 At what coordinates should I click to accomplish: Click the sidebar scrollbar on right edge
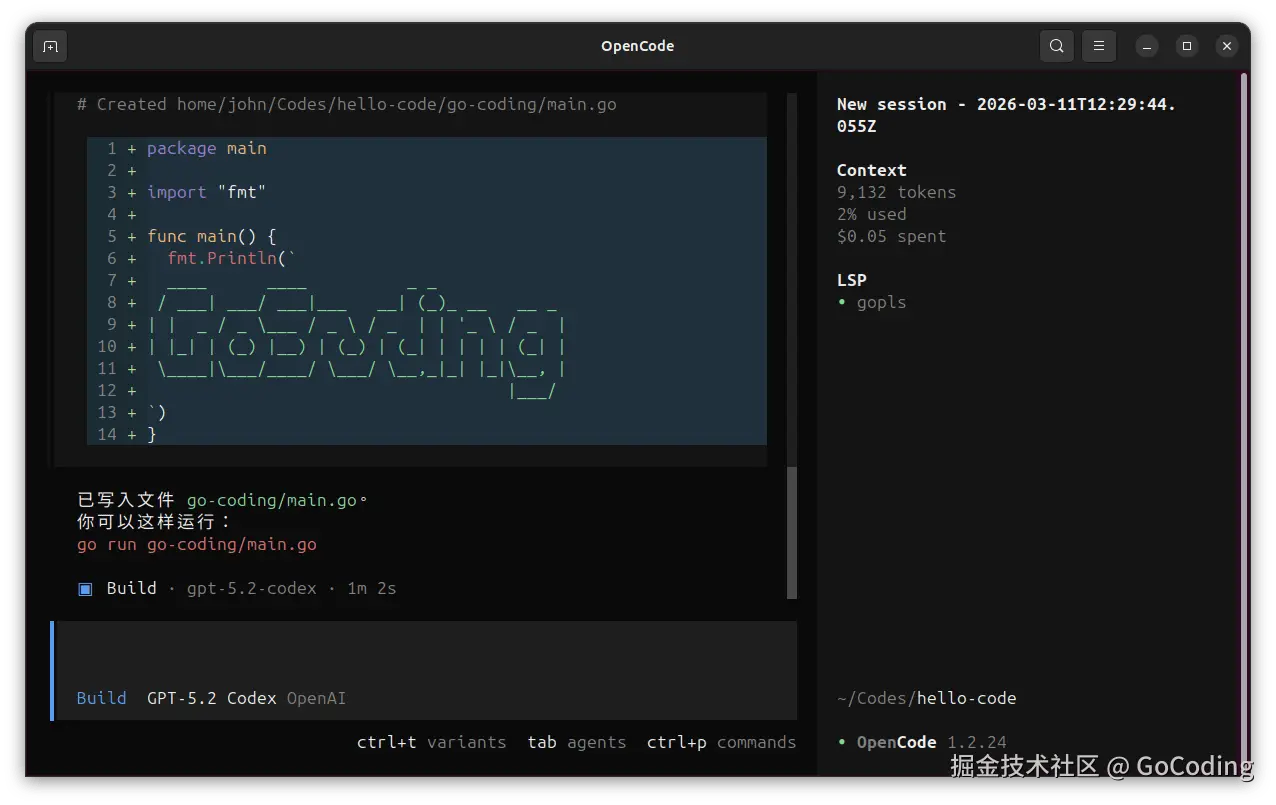[1243, 400]
